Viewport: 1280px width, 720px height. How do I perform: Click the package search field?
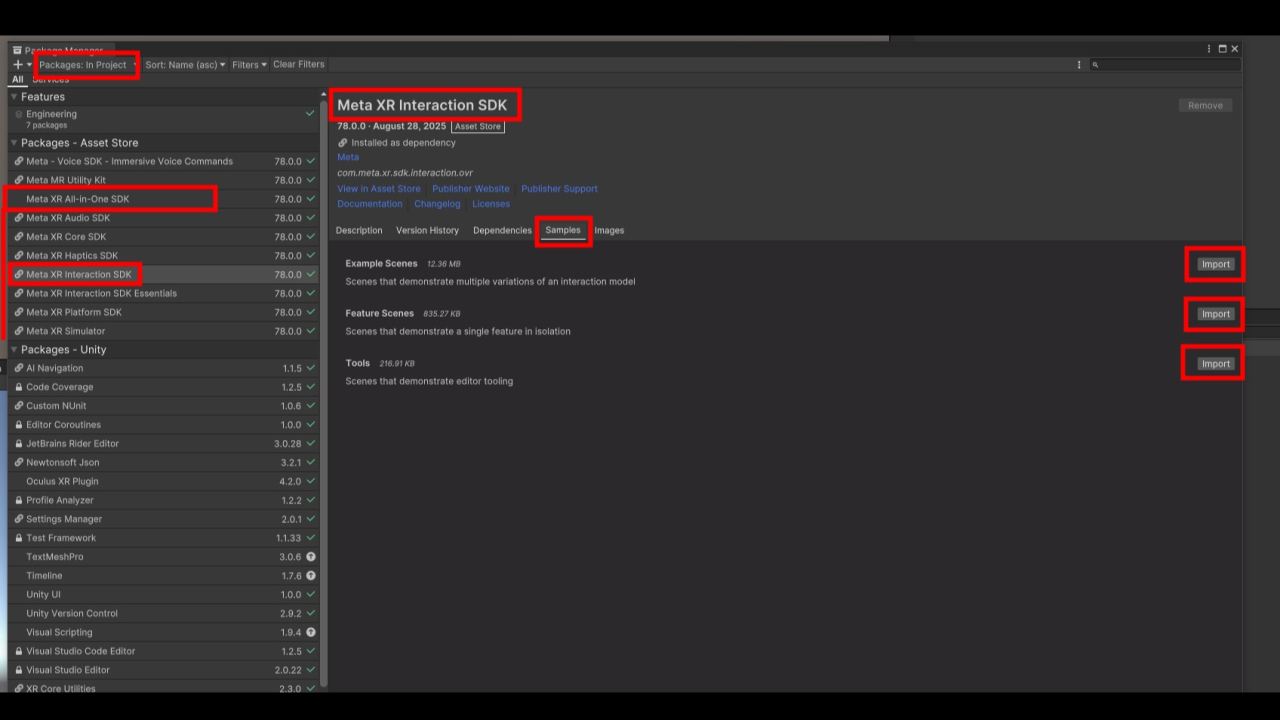click(1165, 64)
